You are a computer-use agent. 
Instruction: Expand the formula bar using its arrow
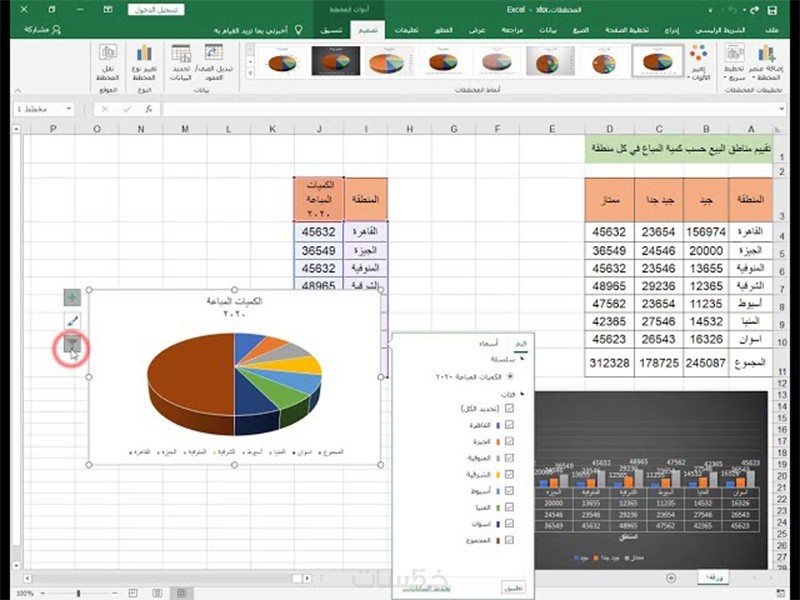coord(782,109)
